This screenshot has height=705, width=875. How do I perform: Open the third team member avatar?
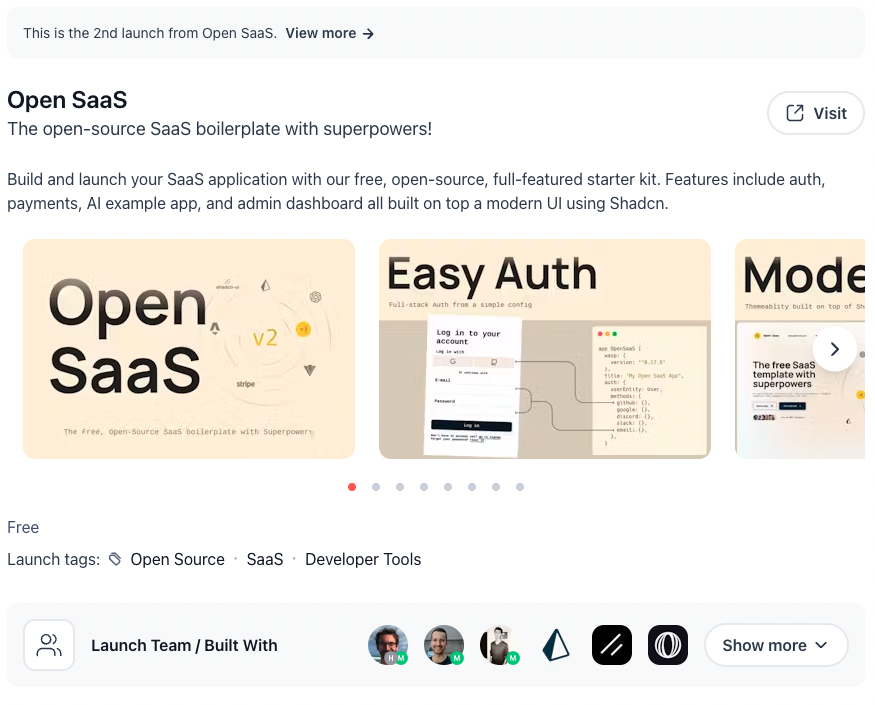(x=500, y=645)
